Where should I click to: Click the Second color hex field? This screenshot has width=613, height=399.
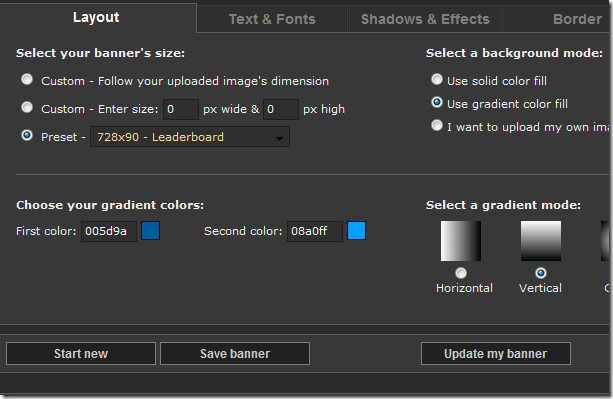coord(315,231)
